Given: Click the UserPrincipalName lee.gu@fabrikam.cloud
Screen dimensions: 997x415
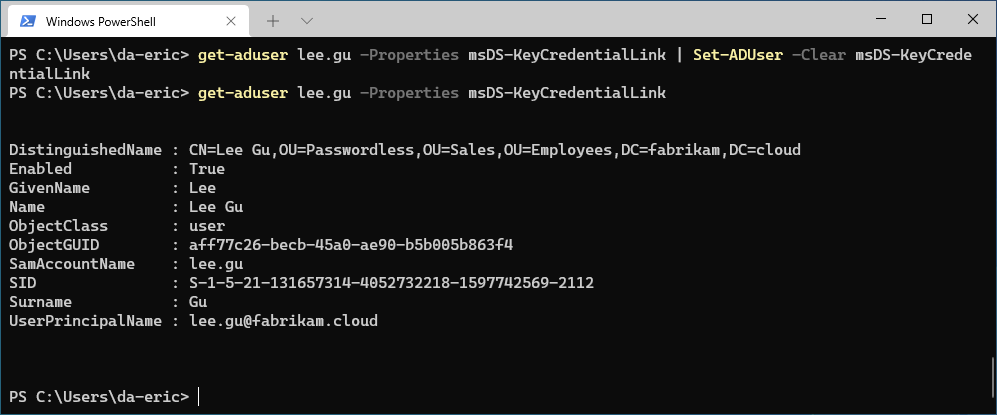Looking at the screenshot, I should point(284,321).
